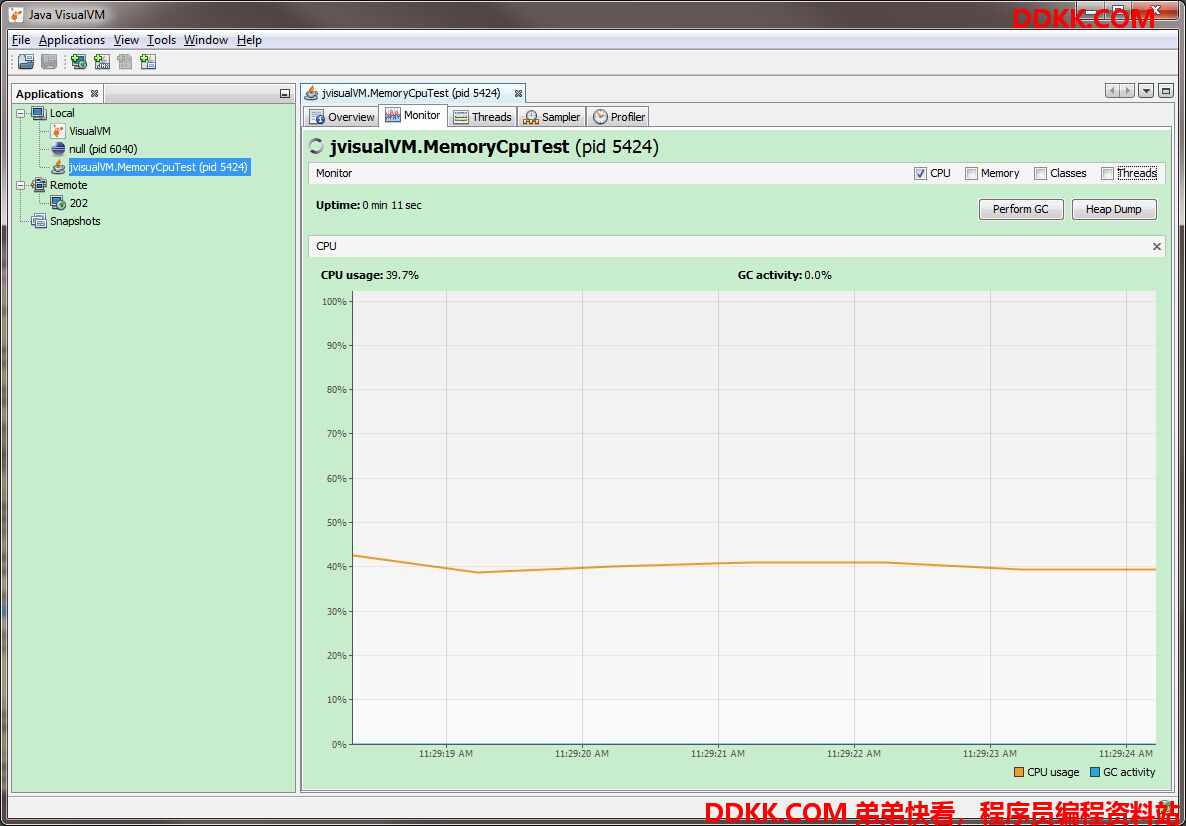Close the MemoryCpuTest (pid 5424) document tab
Image resolution: width=1186 pixels, height=826 pixels.
(x=518, y=94)
